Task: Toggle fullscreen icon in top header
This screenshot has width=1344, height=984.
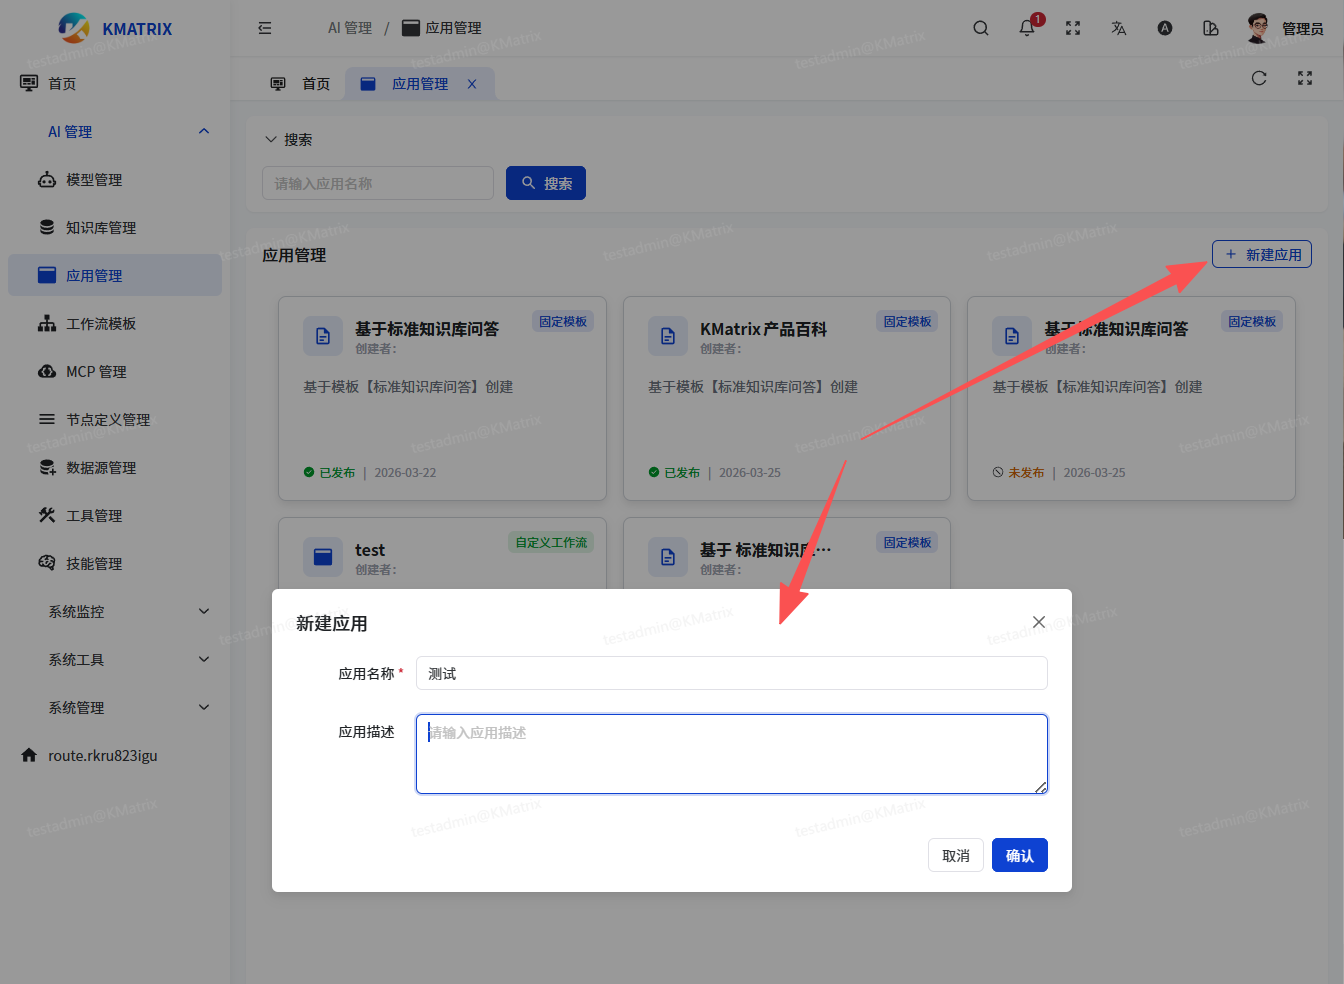Action: (1073, 28)
